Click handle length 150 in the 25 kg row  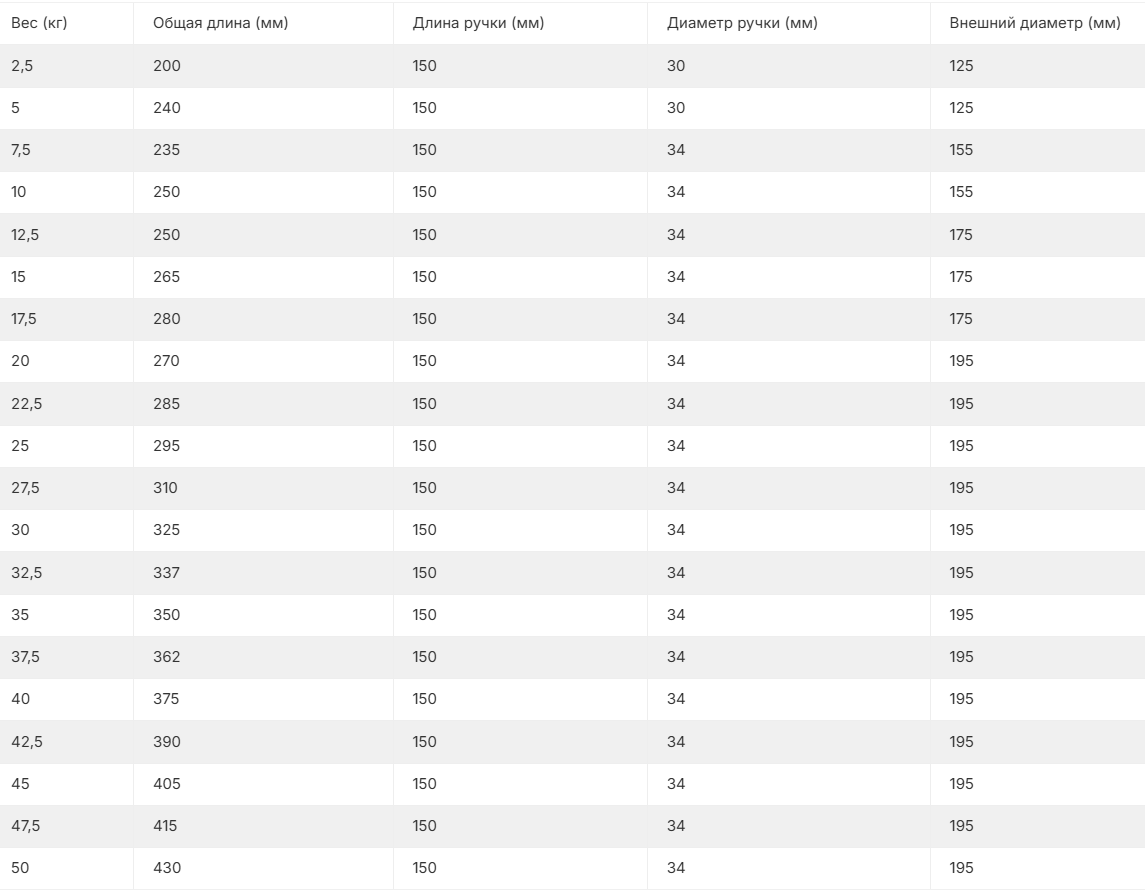424,446
